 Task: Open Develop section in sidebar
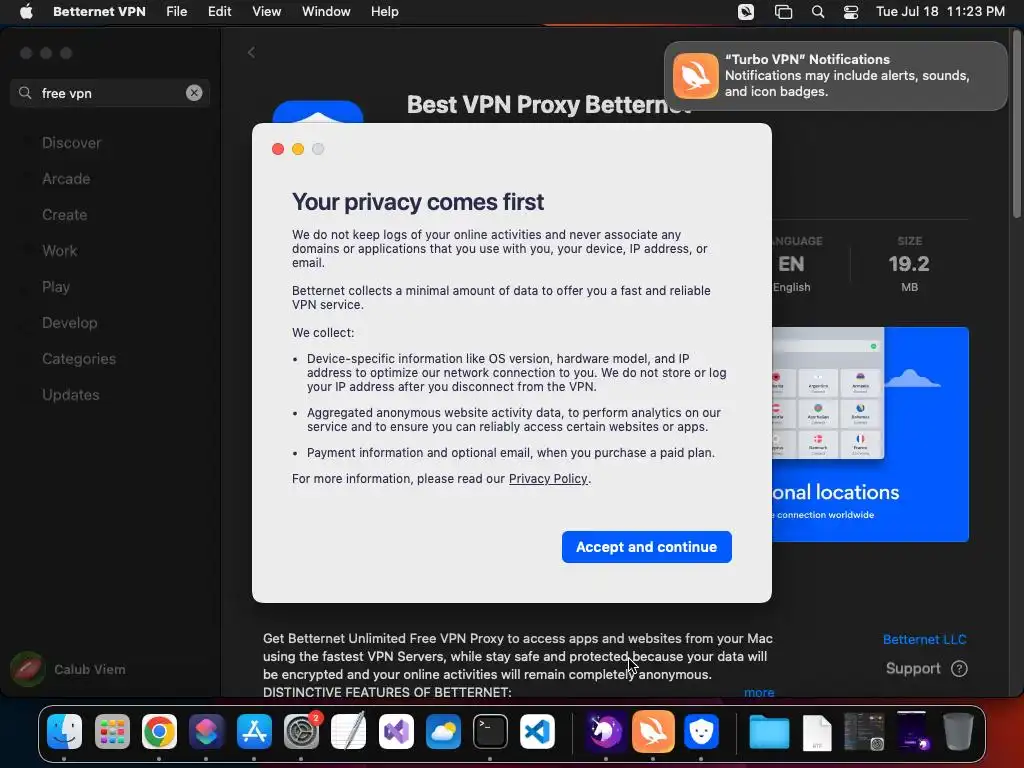point(69,323)
